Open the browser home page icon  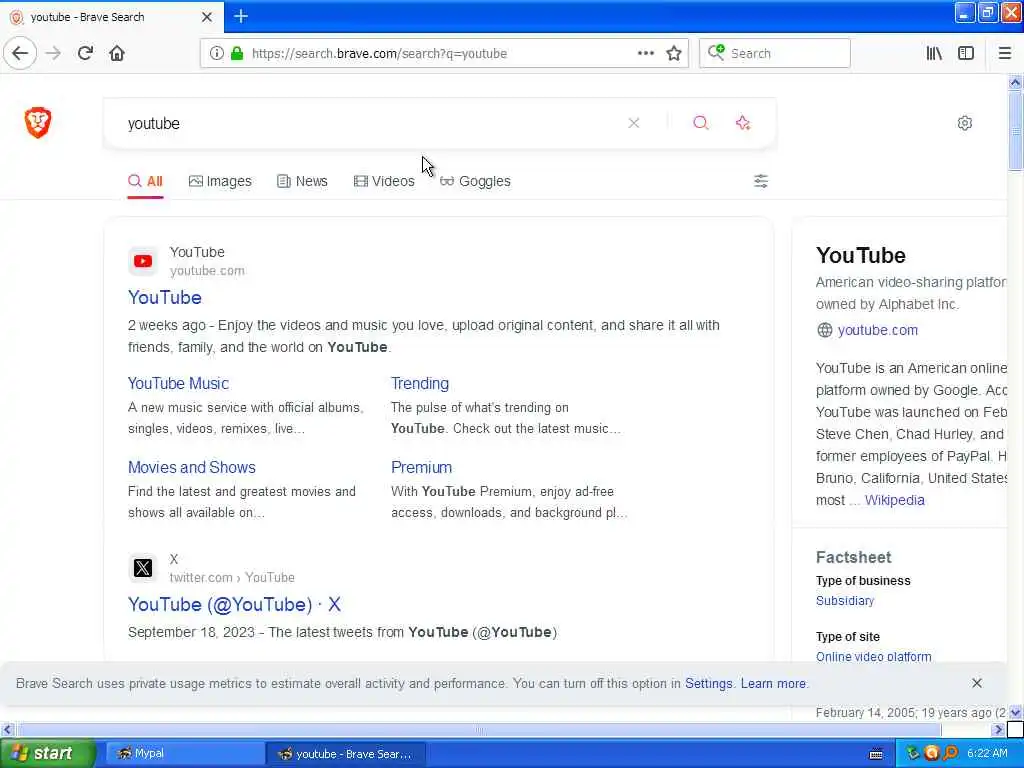coord(117,53)
